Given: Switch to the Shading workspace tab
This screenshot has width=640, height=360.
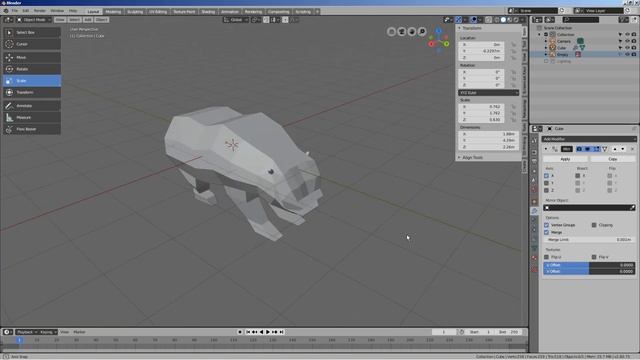Looking at the screenshot, I should point(208,12).
